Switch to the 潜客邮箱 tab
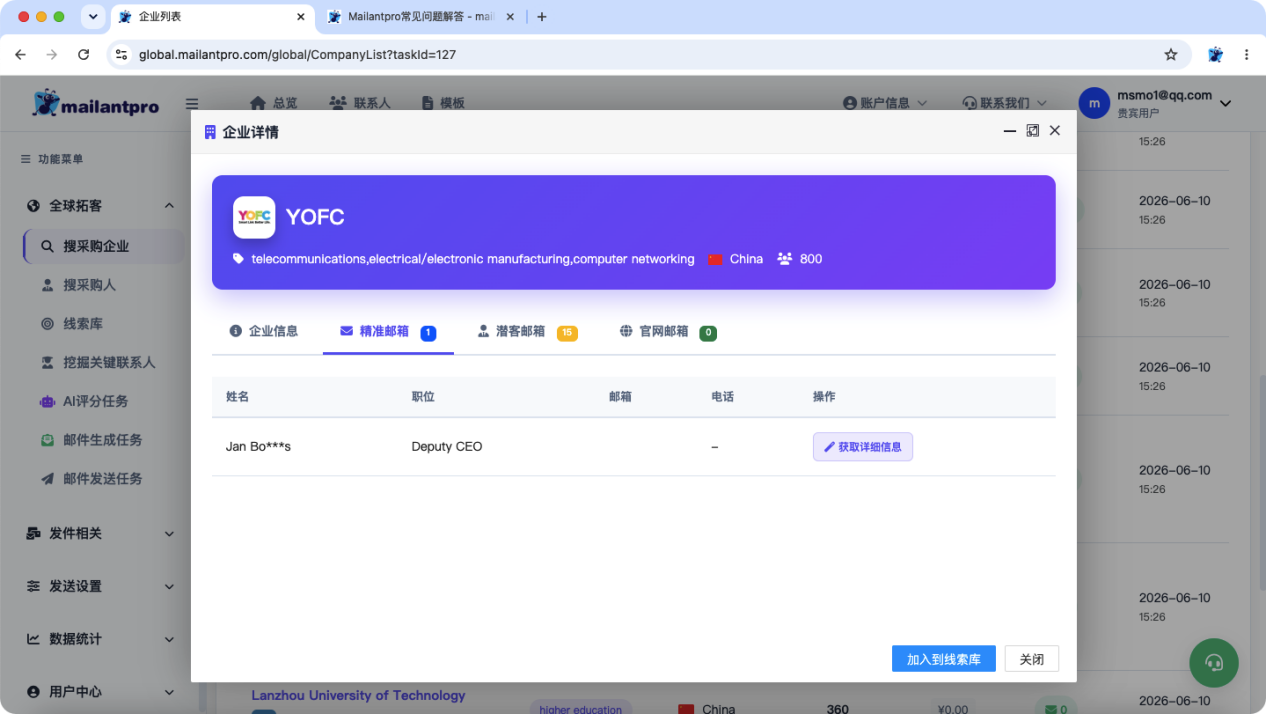The image size is (1266, 714). (x=527, y=332)
